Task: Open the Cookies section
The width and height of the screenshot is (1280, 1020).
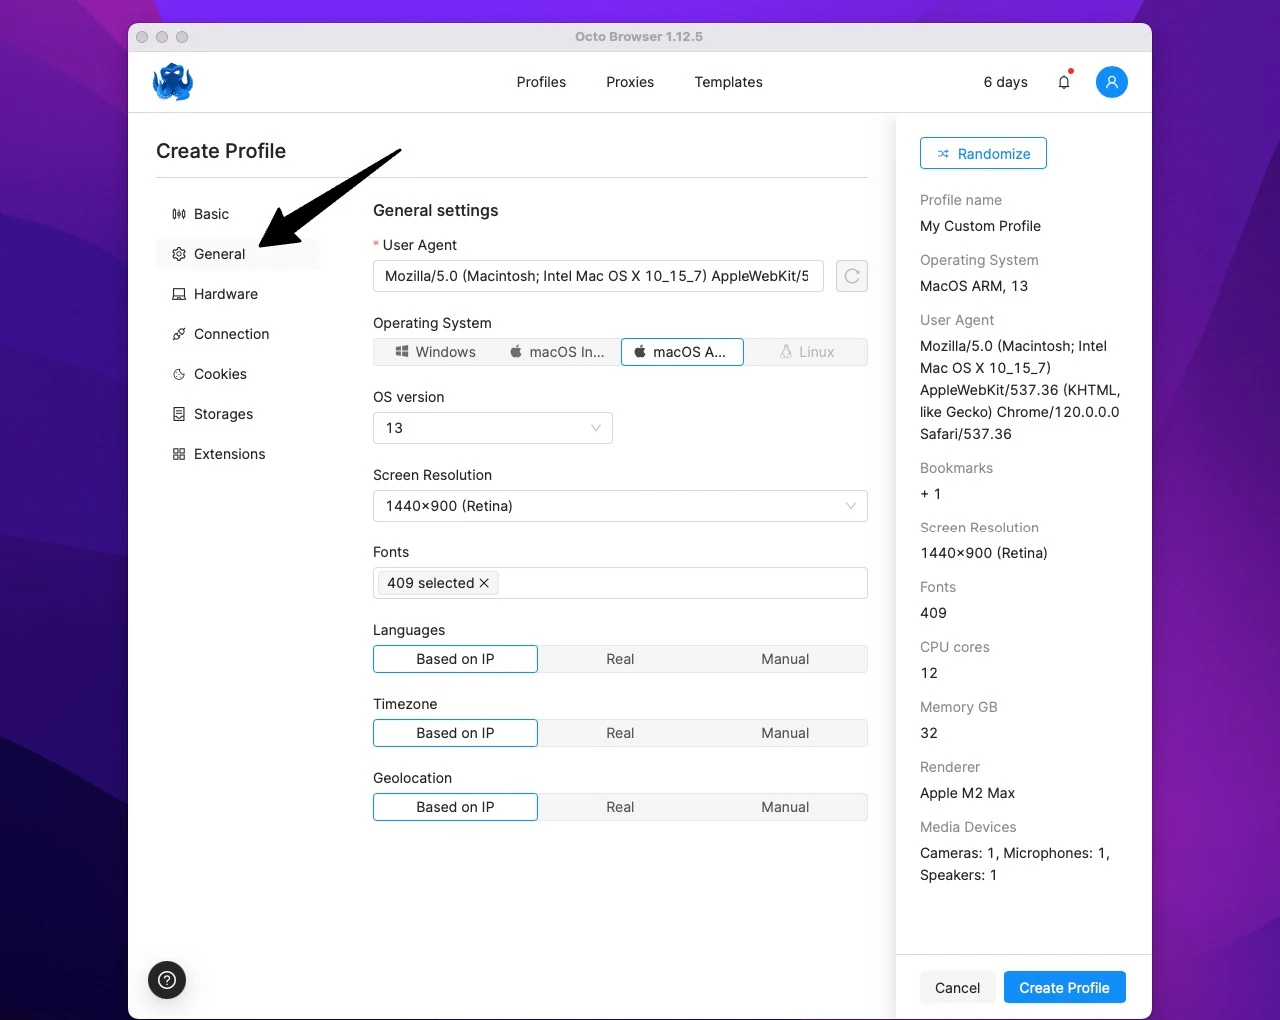Action: point(220,373)
